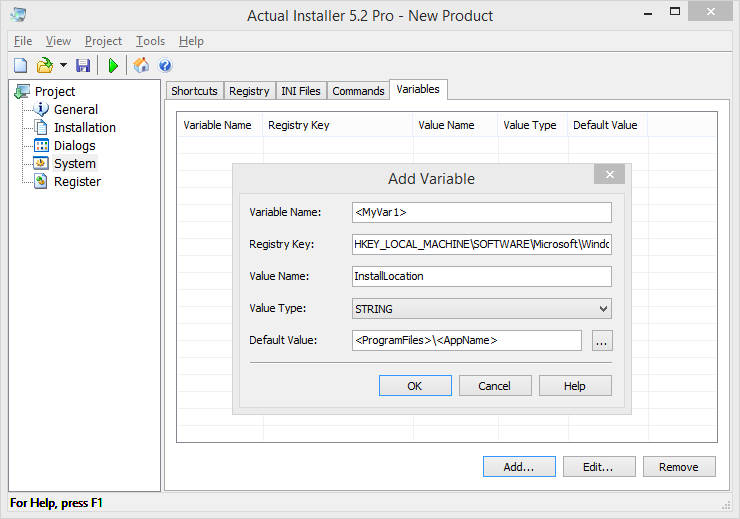Screen dimensions: 740x519
Task: Click the green Build play icon
Action: 113,66
